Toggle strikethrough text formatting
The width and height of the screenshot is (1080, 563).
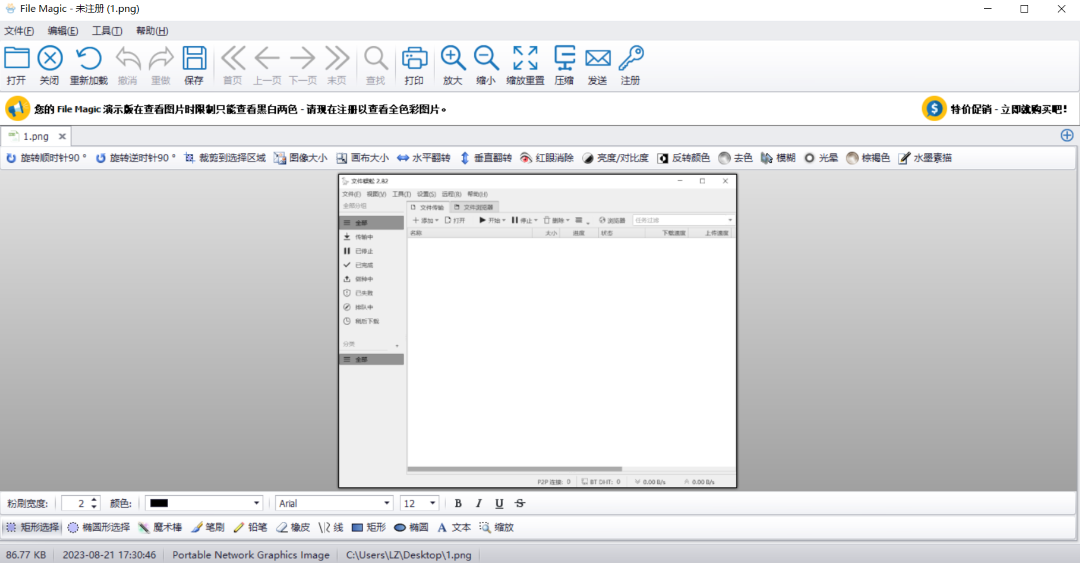pyautogui.click(x=519, y=503)
